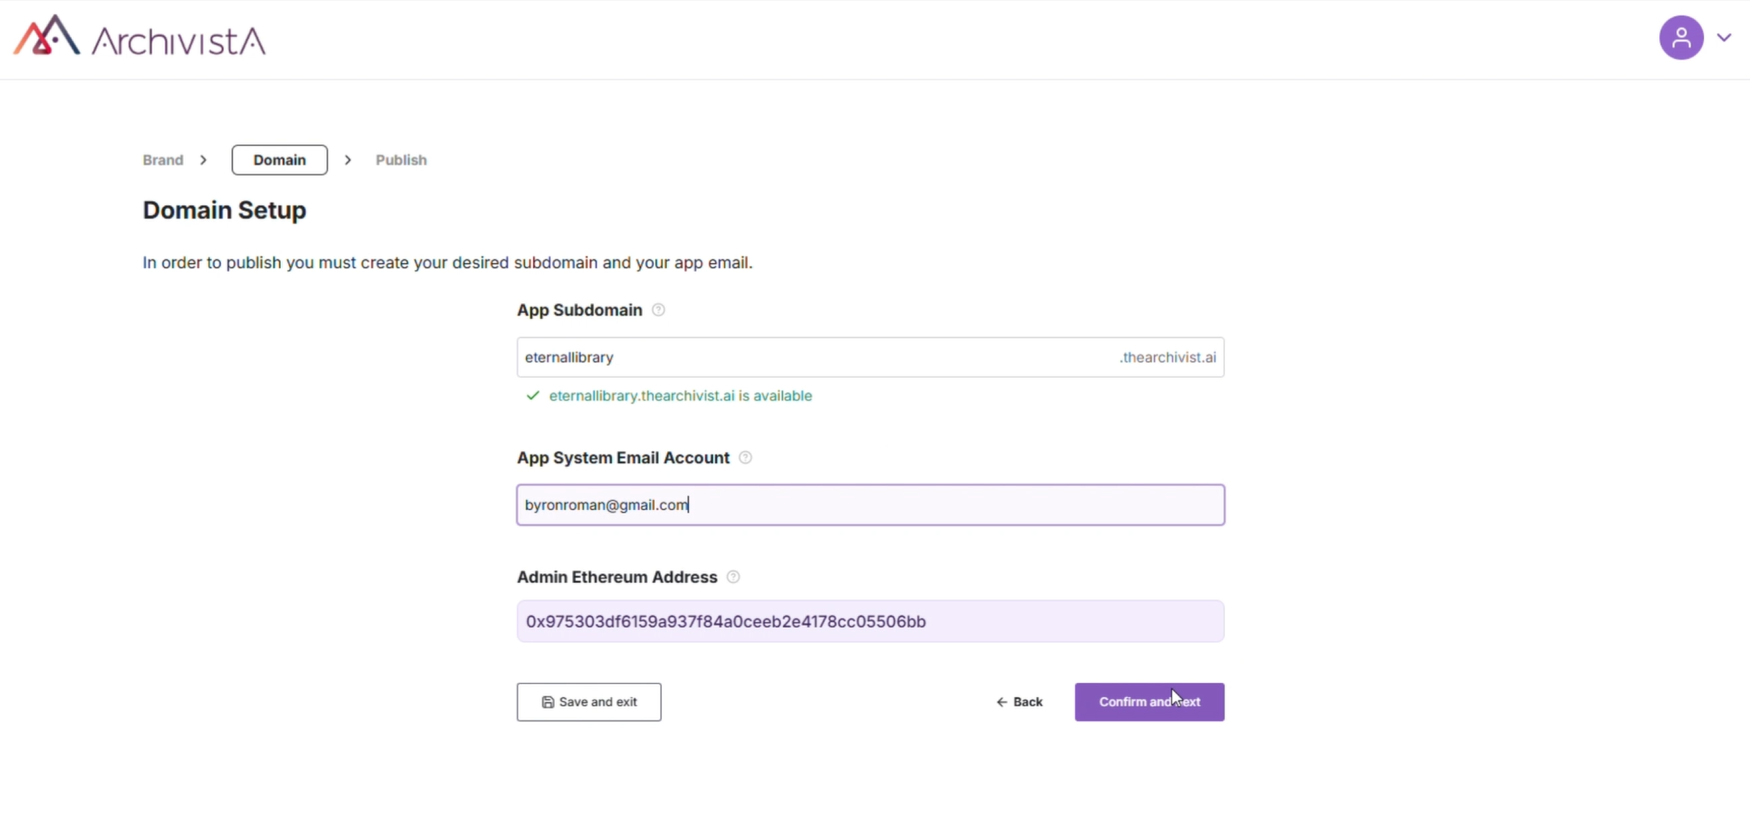1750x823 pixels.
Task: Click the .thearchivist.ai domain suffix
Action: (x=1167, y=358)
